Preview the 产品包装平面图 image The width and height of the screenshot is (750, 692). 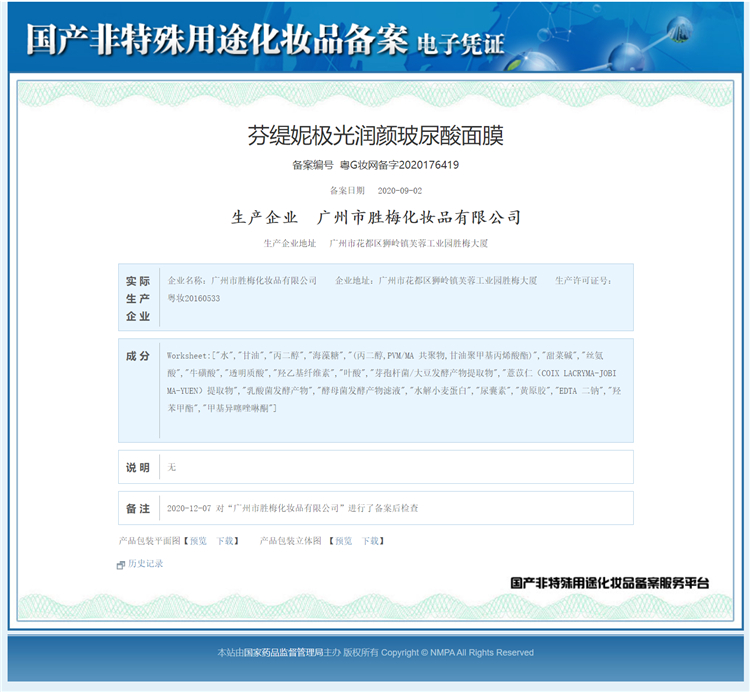[x=198, y=540]
